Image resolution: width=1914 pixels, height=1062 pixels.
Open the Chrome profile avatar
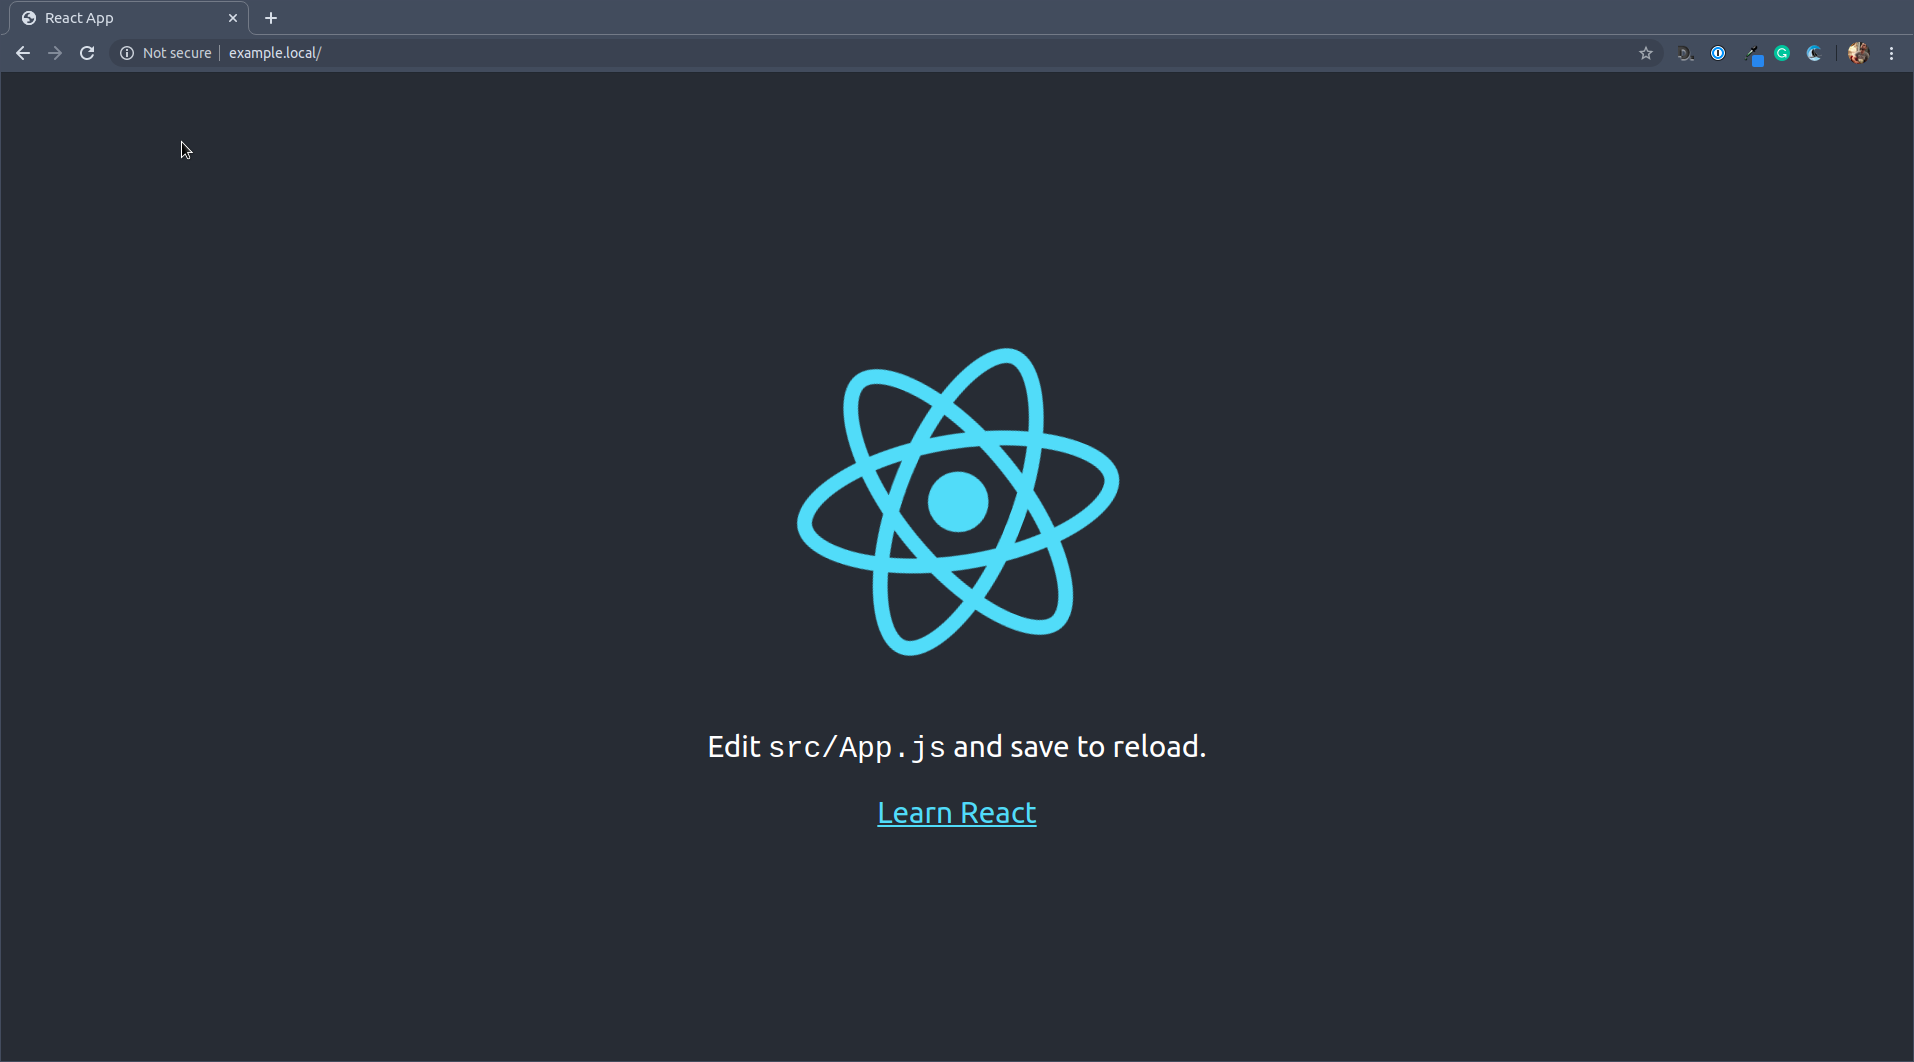(x=1858, y=53)
